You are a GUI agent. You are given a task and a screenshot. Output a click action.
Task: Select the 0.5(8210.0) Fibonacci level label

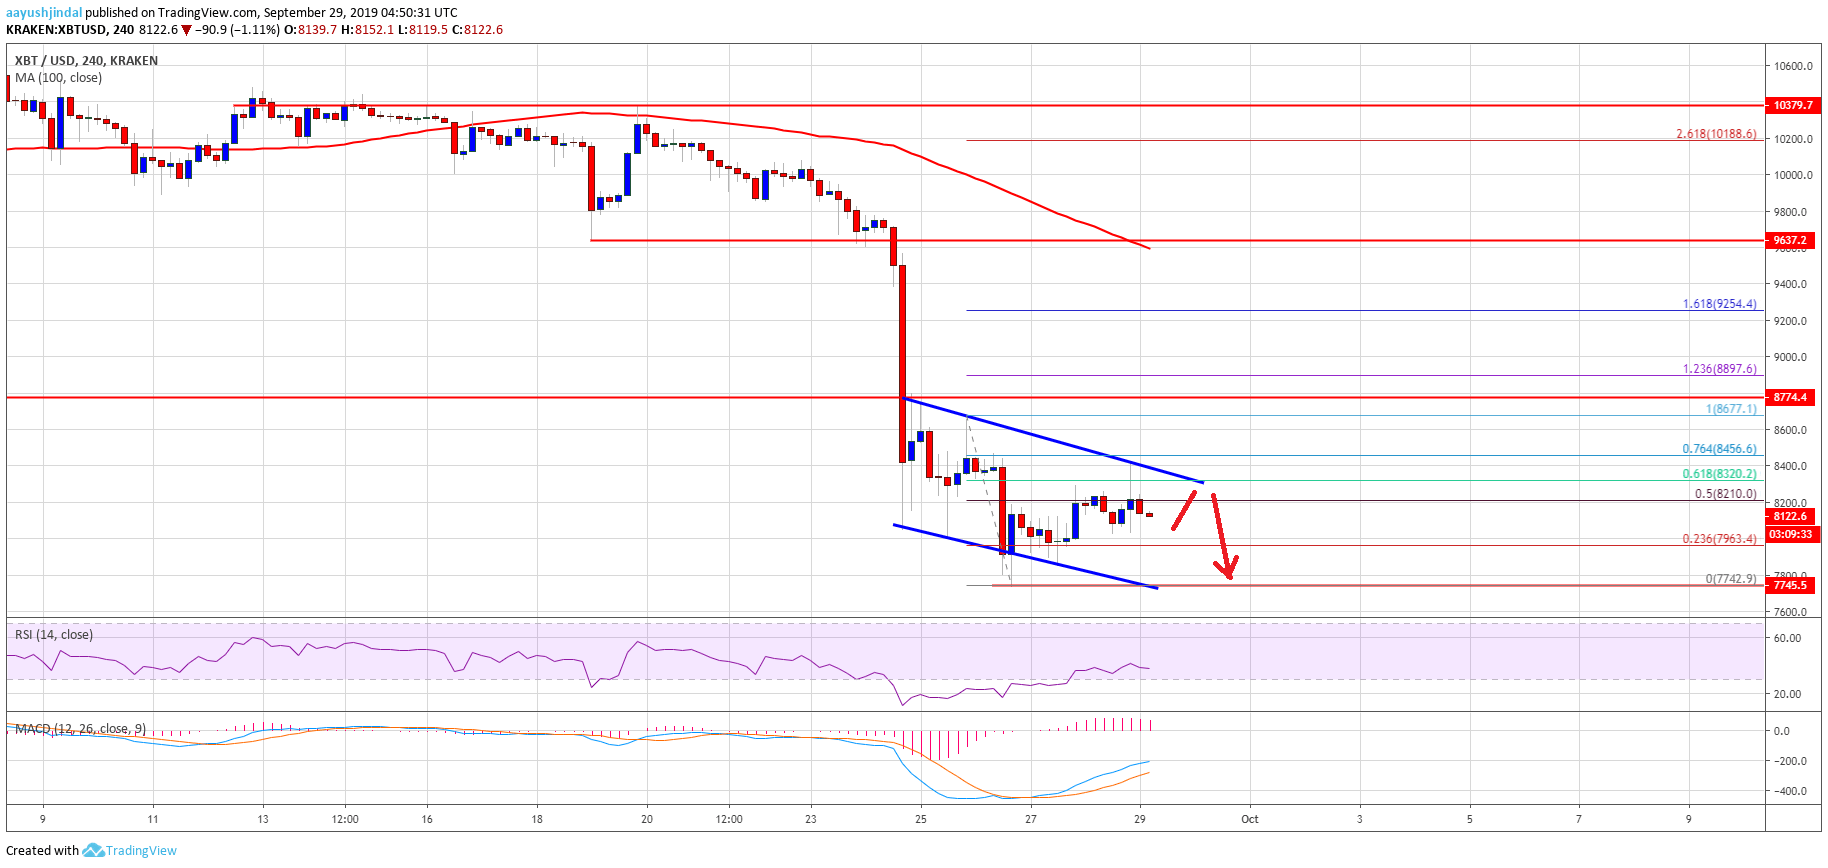pyautogui.click(x=1725, y=494)
